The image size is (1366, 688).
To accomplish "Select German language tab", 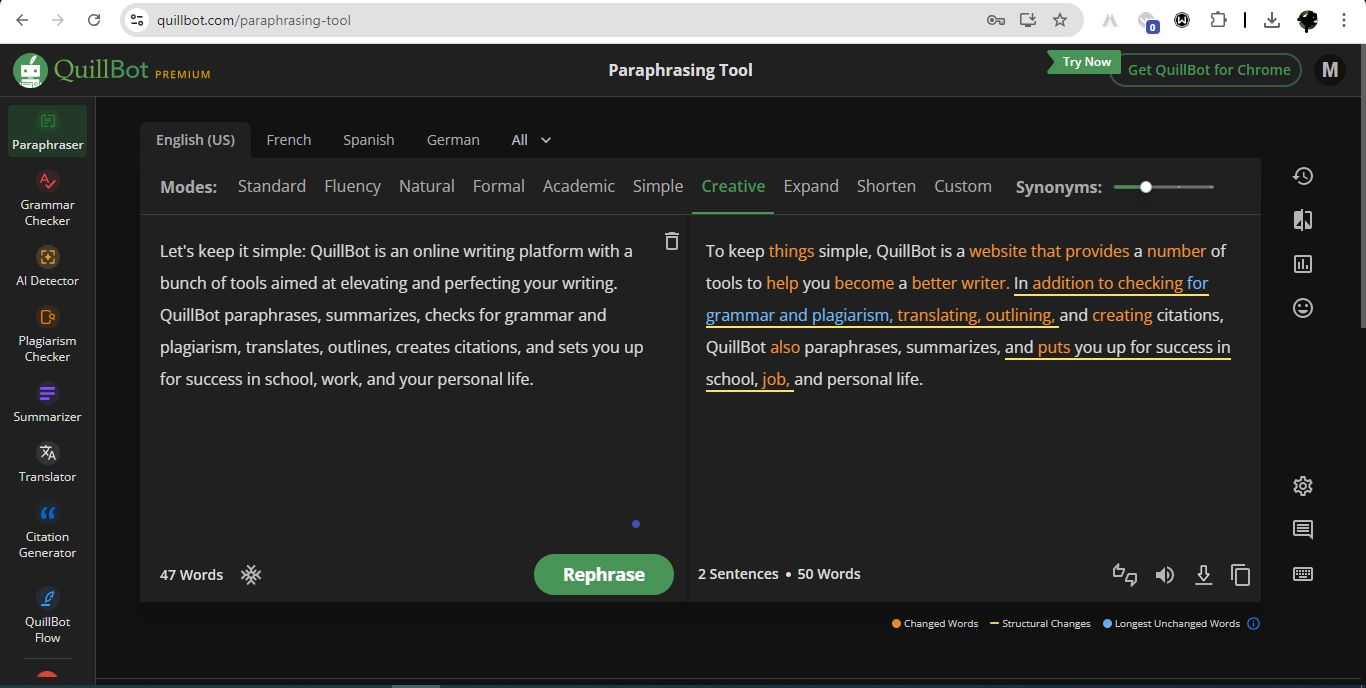I will tap(453, 140).
